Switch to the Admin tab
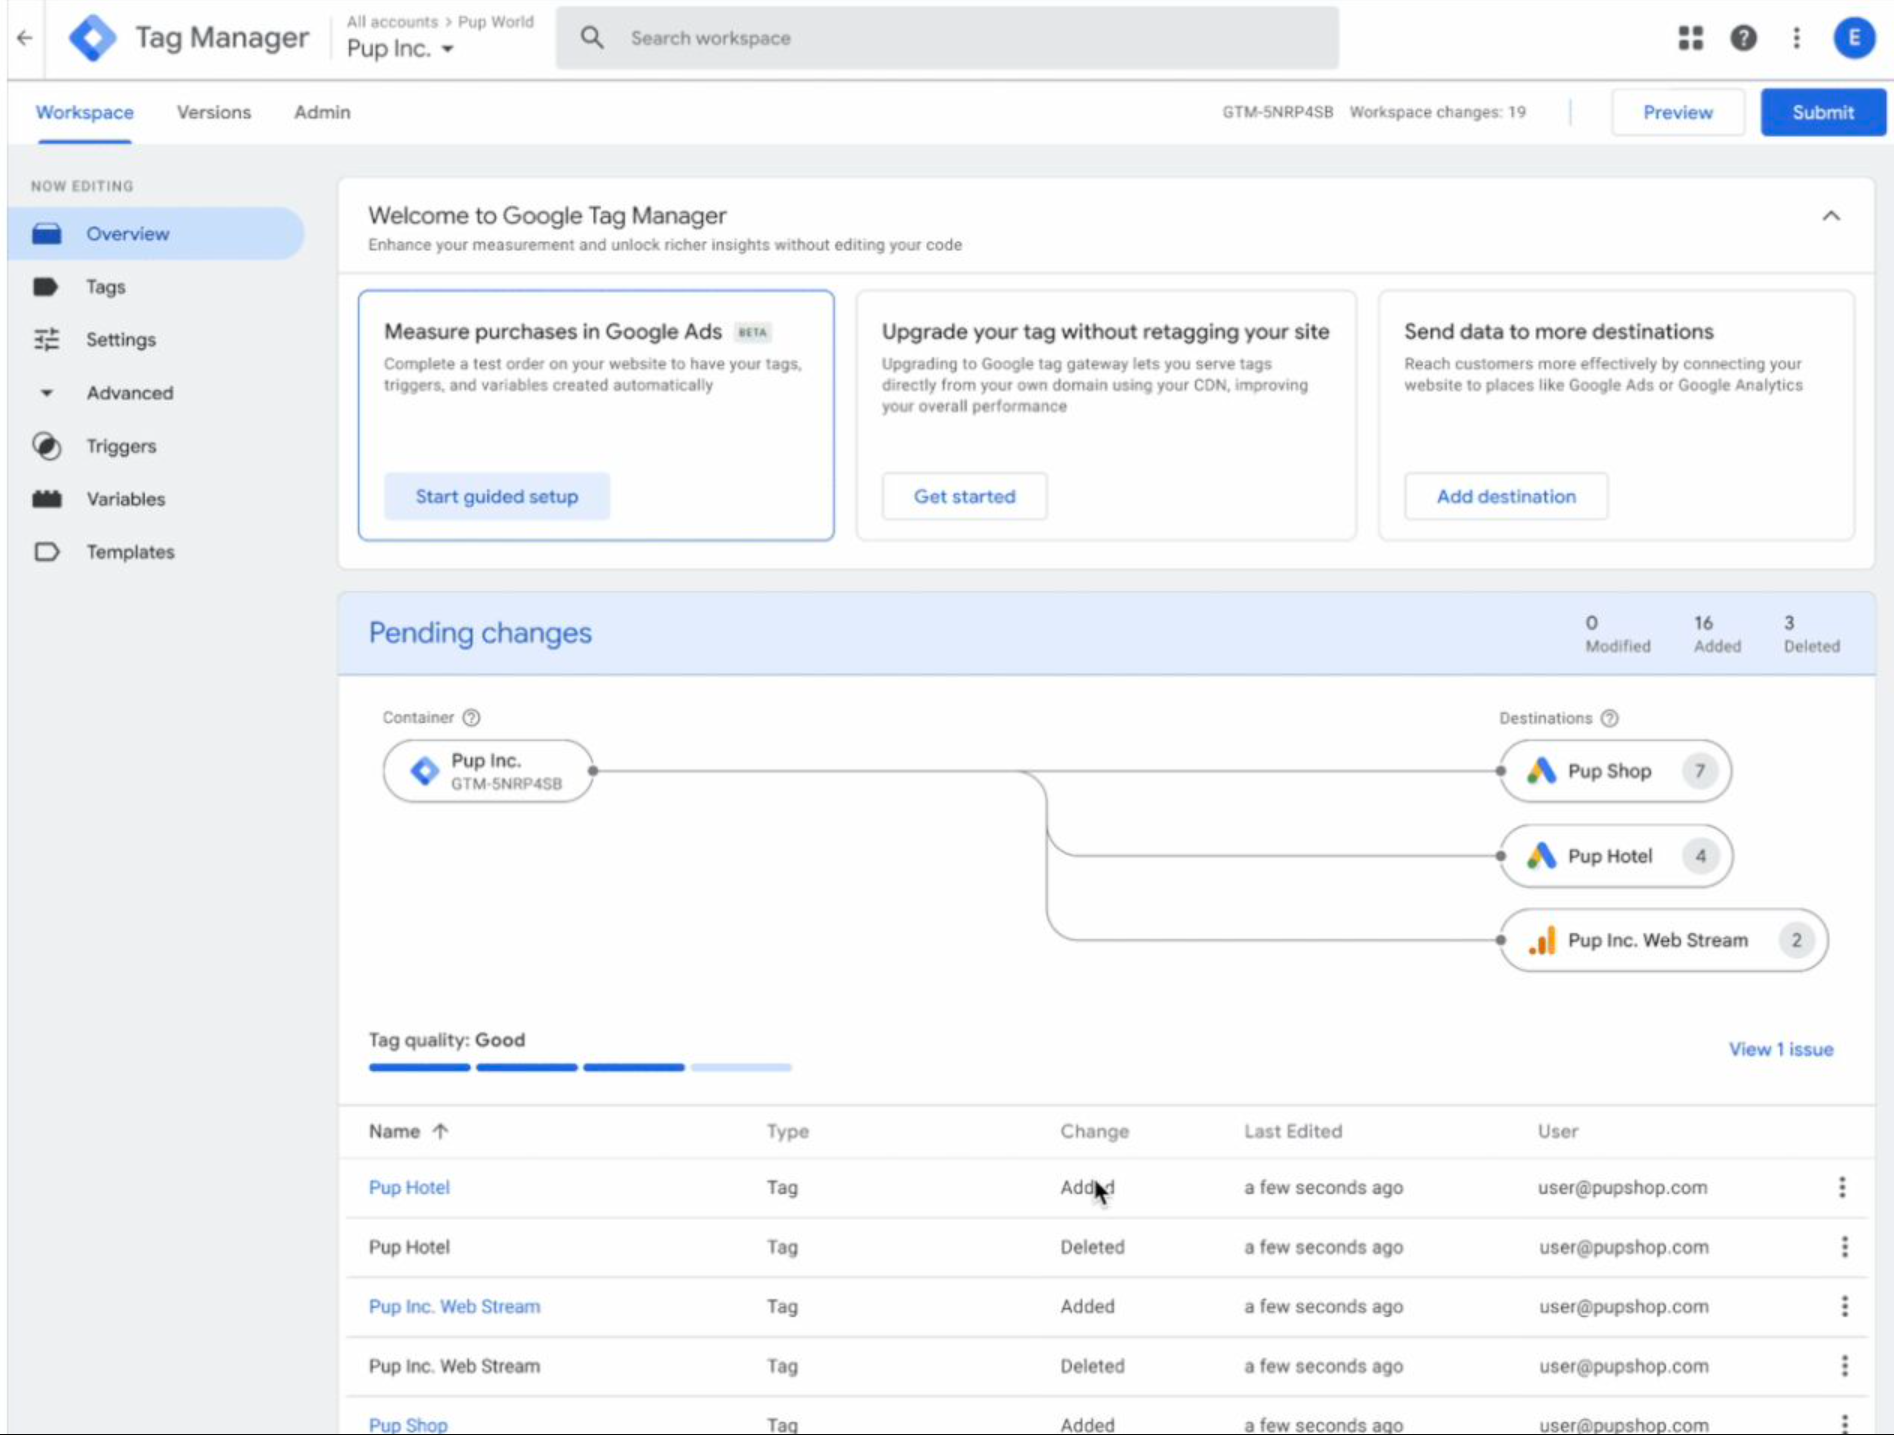 (x=322, y=112)
